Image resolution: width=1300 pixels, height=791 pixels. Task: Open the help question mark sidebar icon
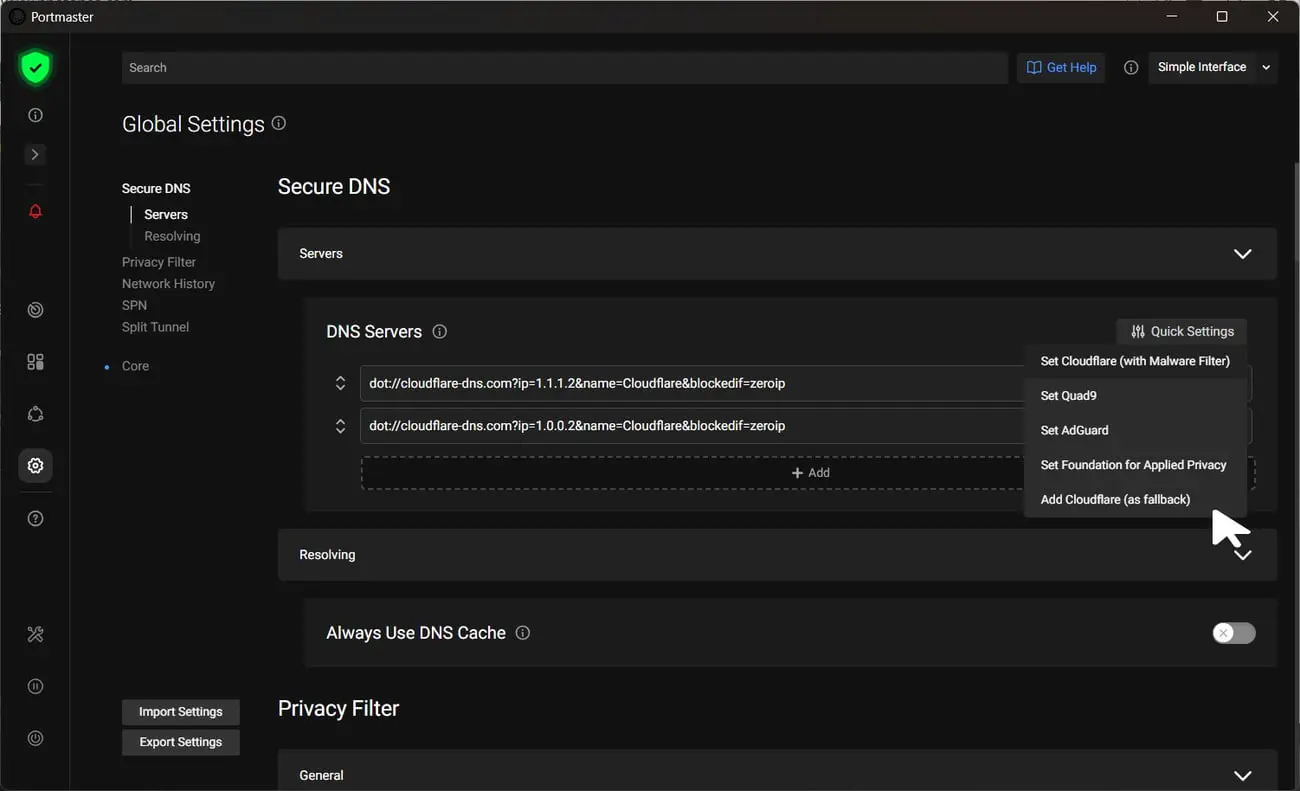pyautogui.click(x=35, y=518)
